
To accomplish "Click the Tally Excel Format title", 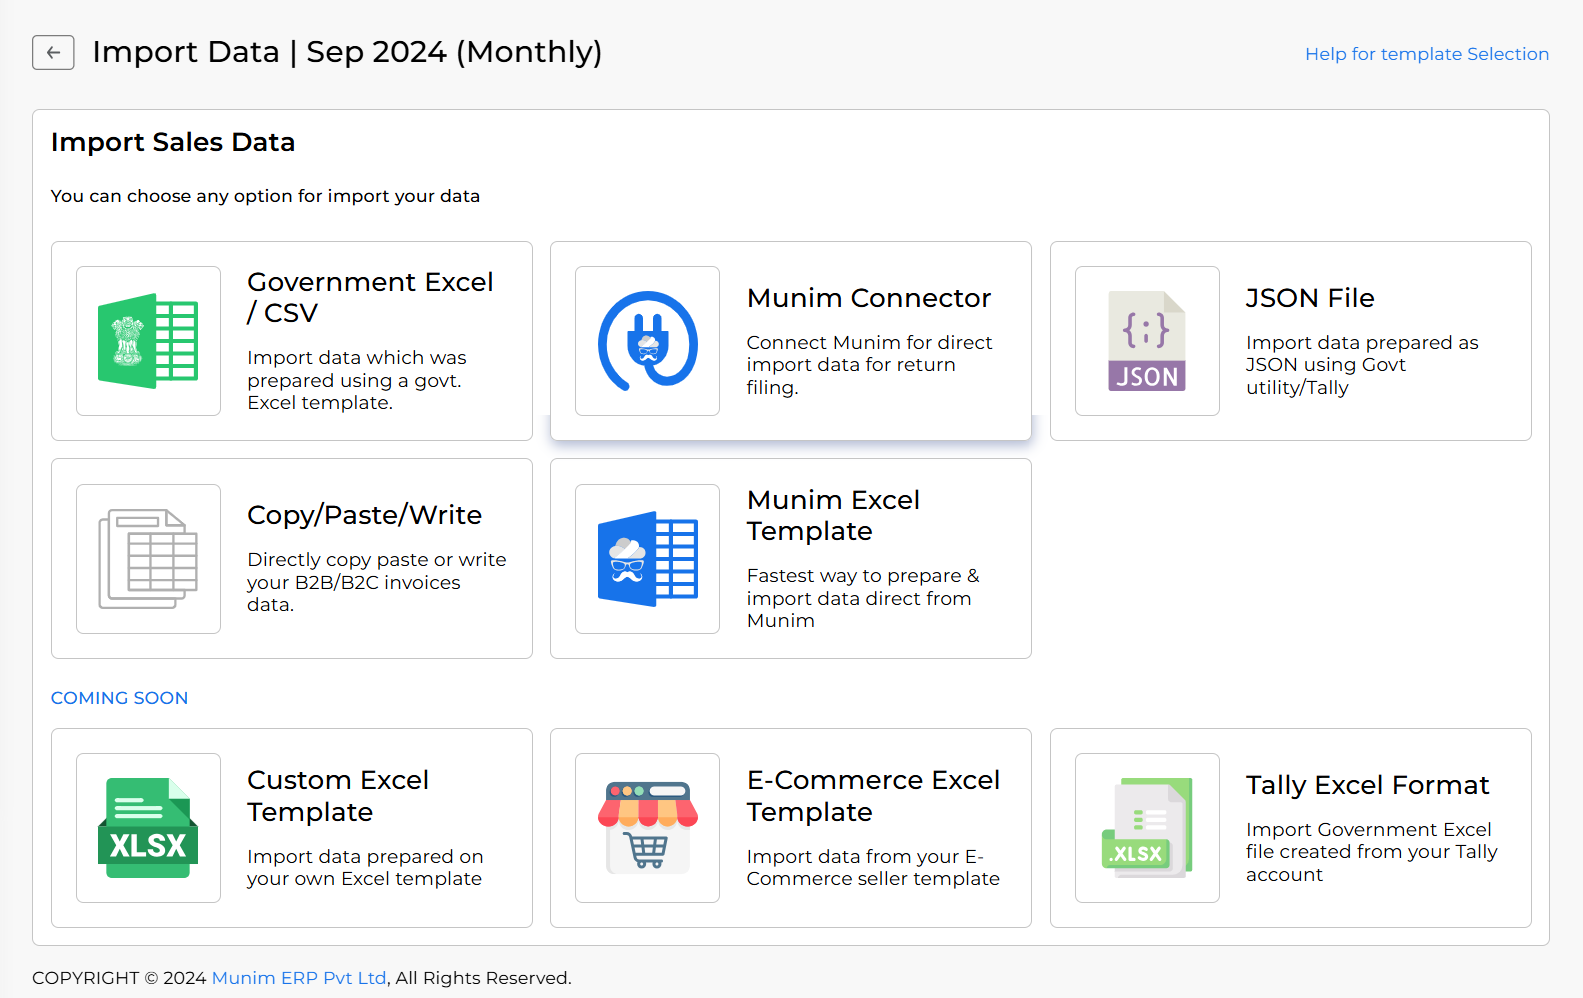I will coord(1367,785).
